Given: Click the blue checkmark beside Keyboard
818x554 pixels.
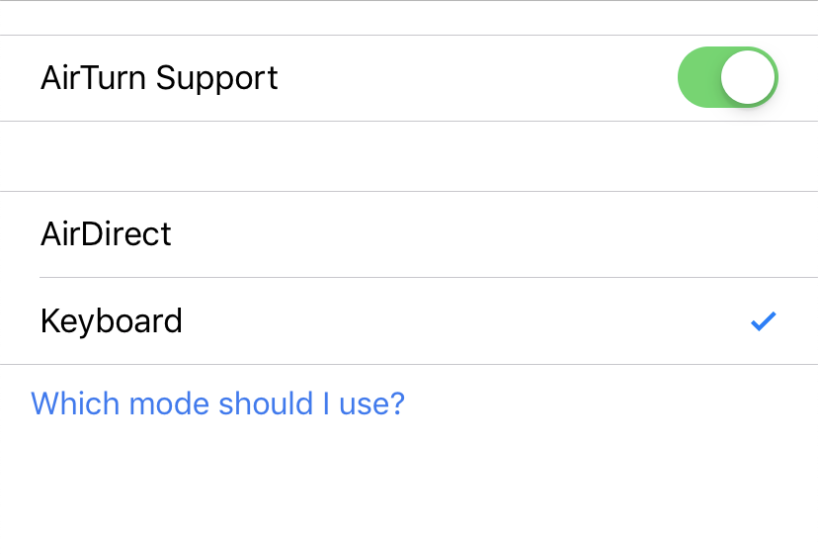Looking at the screenshot, I should click(x=763, y=322).
